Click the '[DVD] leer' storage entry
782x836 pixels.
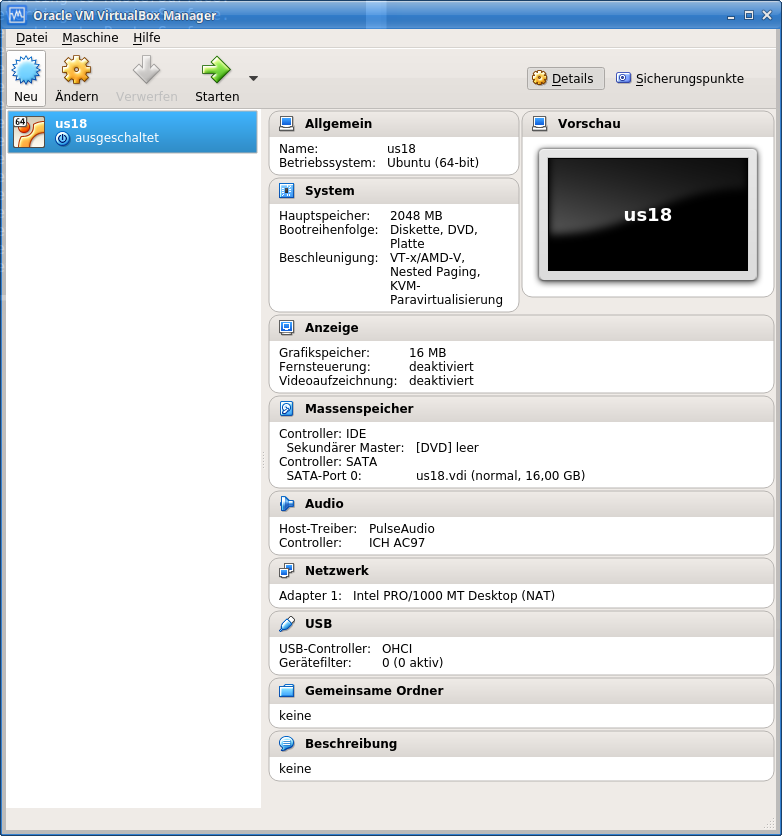pos(447,448)
